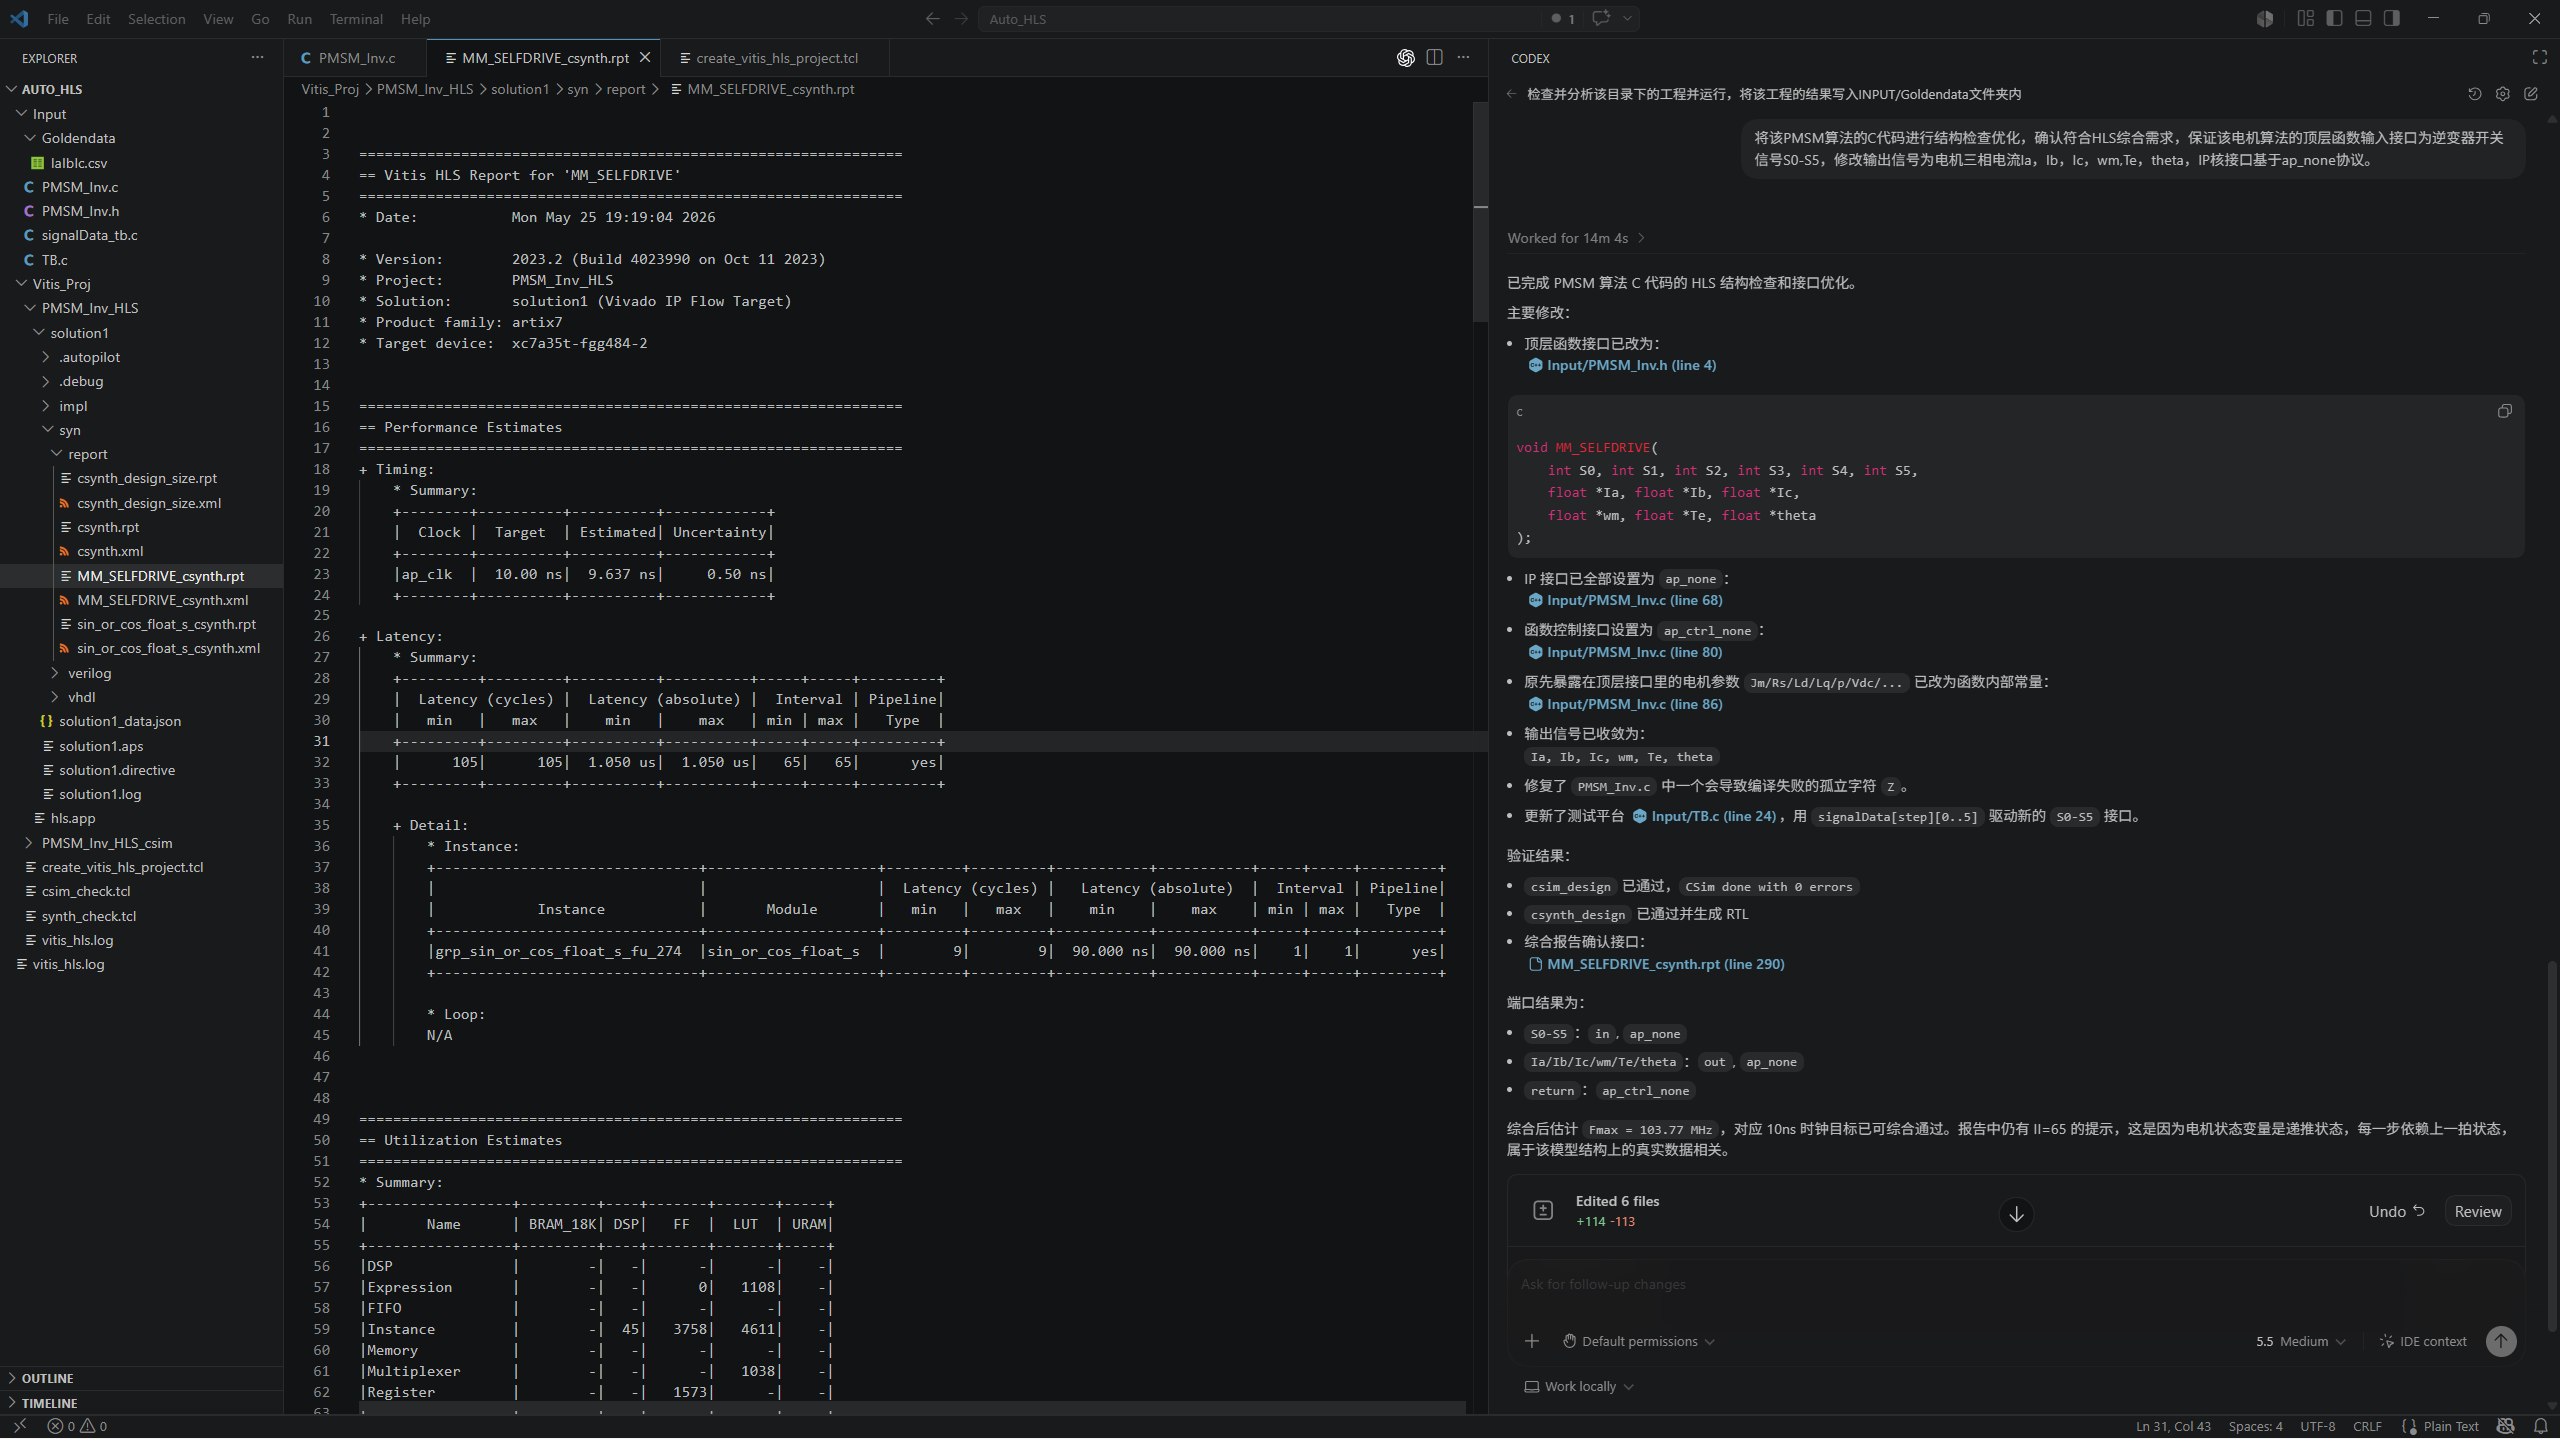Open the Help menu
The width and height of the screenshot is (2560, 1439).
pyautogui.click(x=415, y=18)
